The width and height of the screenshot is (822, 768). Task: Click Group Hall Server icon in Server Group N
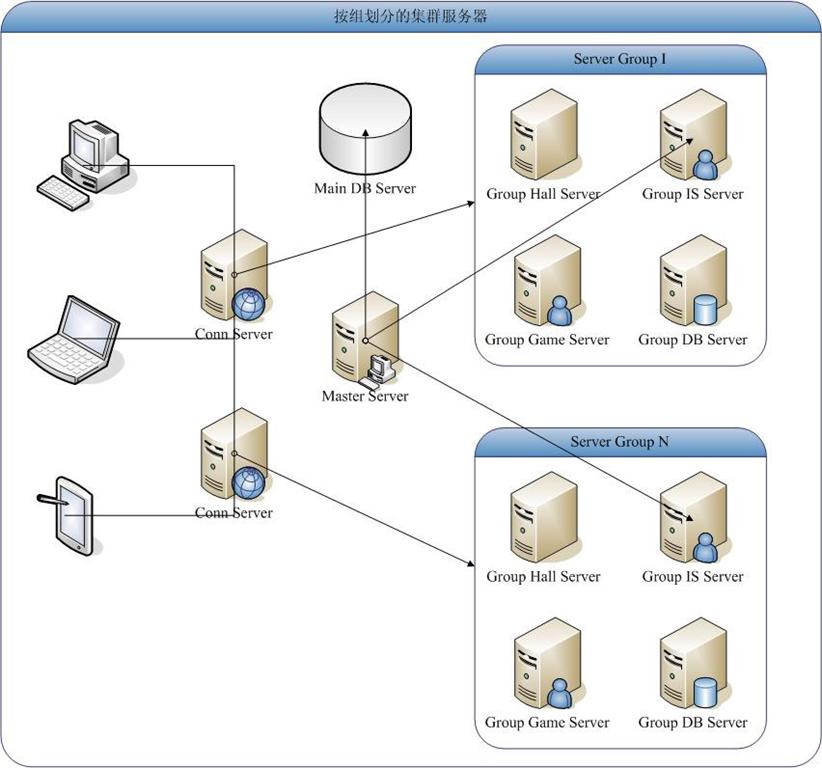pos(544,517)
